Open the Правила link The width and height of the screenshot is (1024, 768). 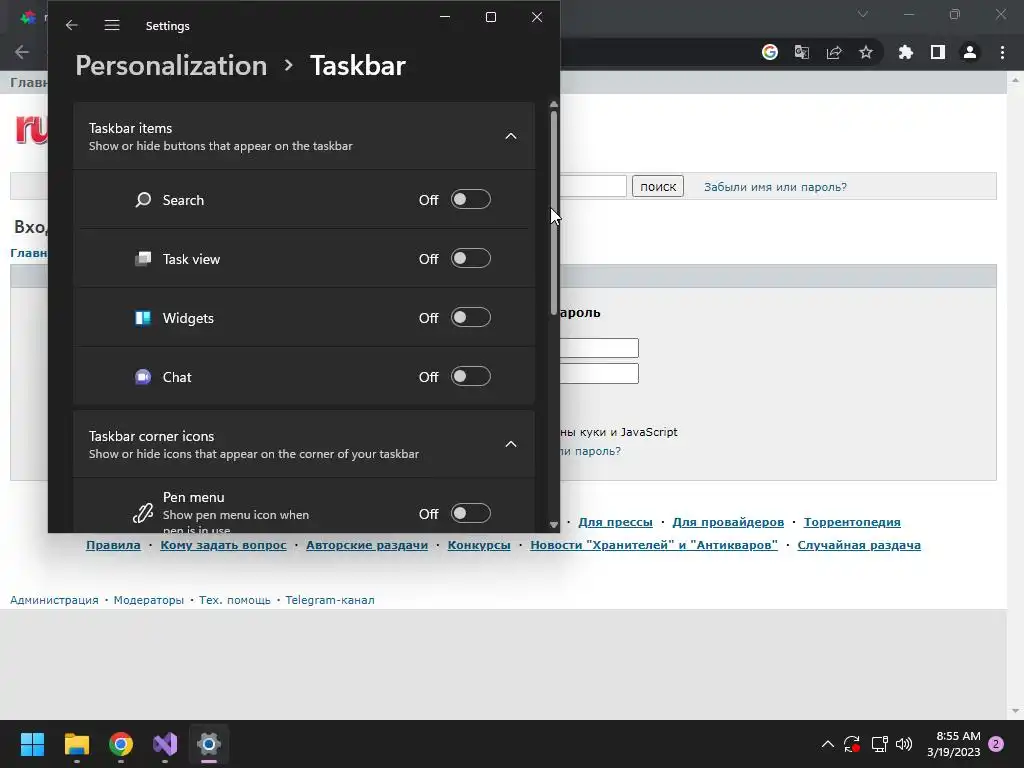pyautogui.click(x=113, y=545)
